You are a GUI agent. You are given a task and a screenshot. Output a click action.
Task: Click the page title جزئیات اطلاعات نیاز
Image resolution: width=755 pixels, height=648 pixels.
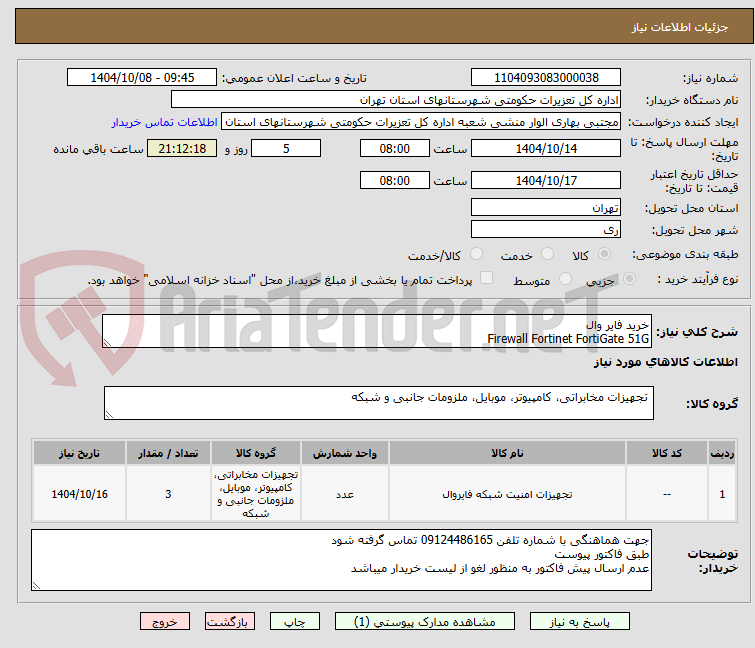(x=680, y=27)
